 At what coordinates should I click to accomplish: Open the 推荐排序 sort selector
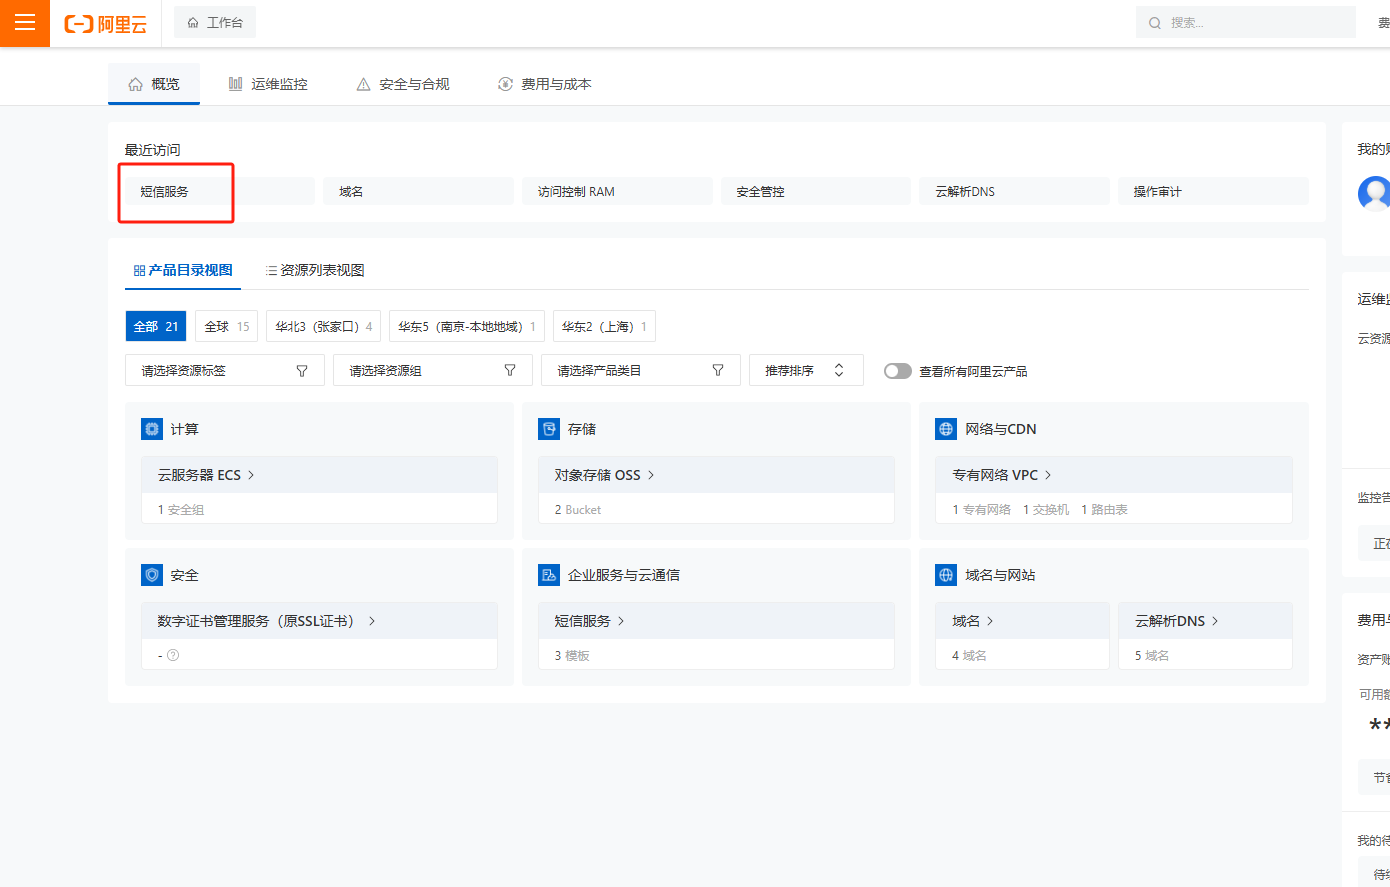(805, 370)
